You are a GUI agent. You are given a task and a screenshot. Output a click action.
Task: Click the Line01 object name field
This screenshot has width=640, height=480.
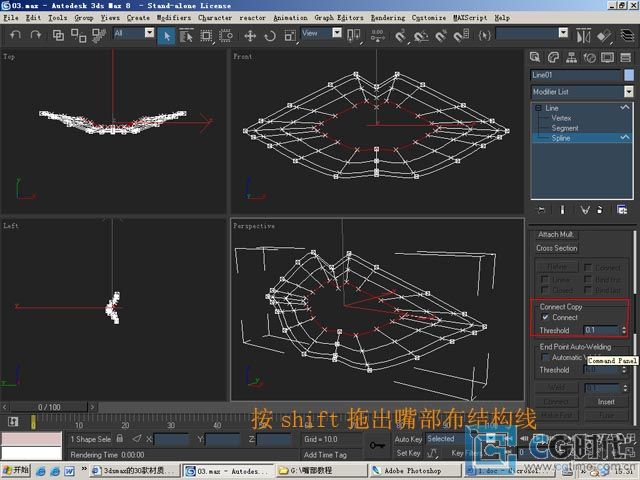click(x=576, y=75)
